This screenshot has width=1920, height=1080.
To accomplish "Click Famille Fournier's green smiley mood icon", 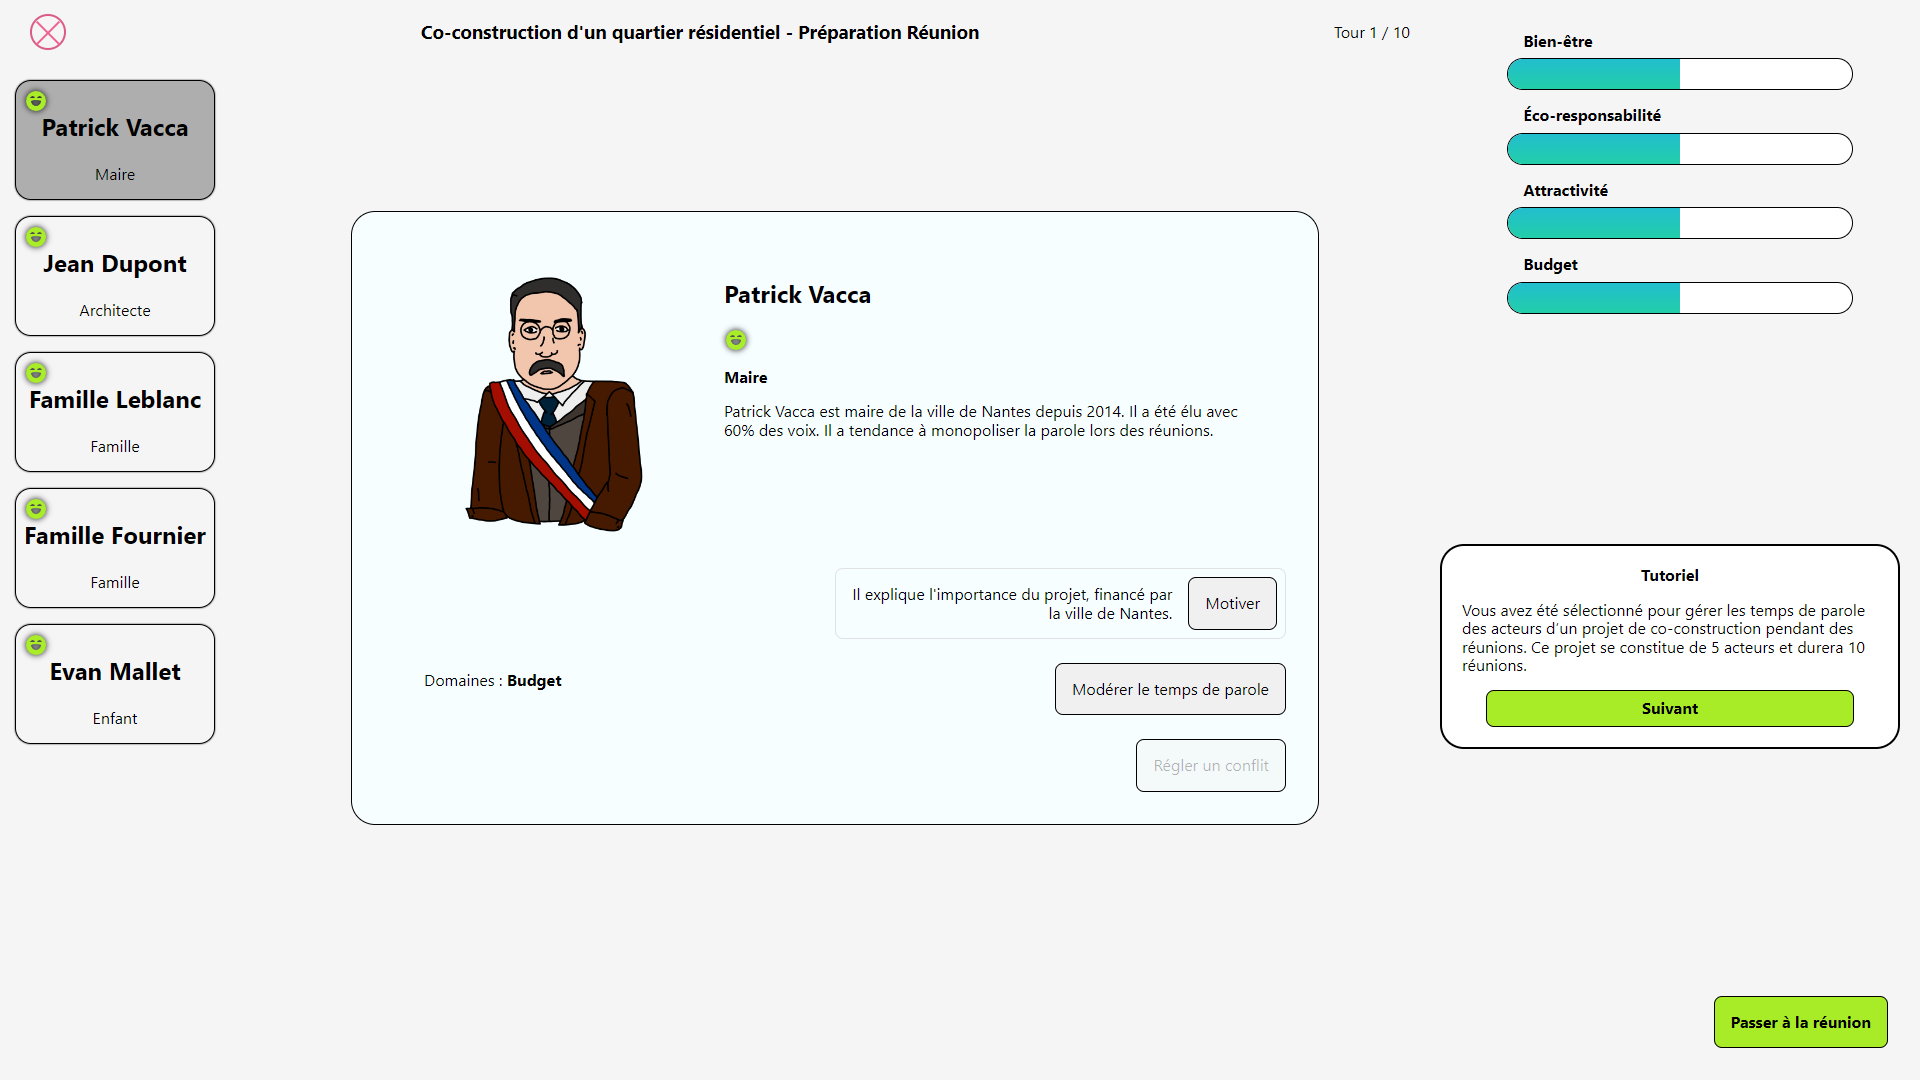I will 36,509.
